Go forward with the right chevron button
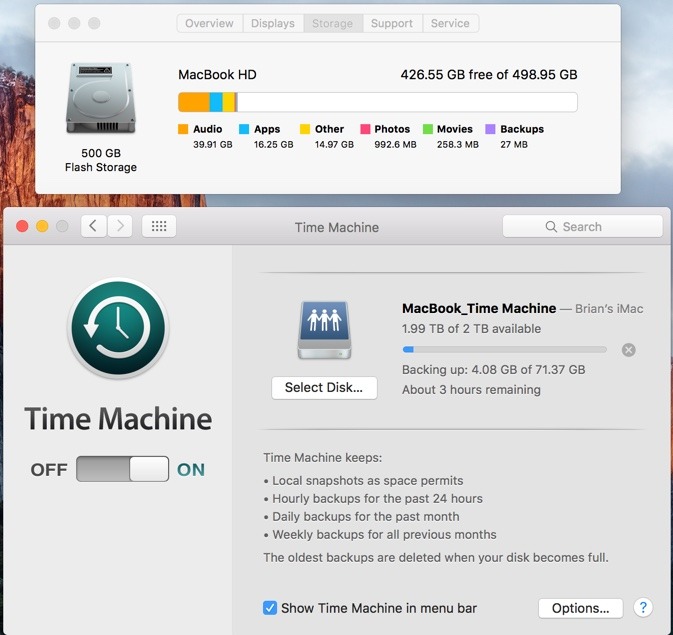673x635 pixels. click(120, 226)
